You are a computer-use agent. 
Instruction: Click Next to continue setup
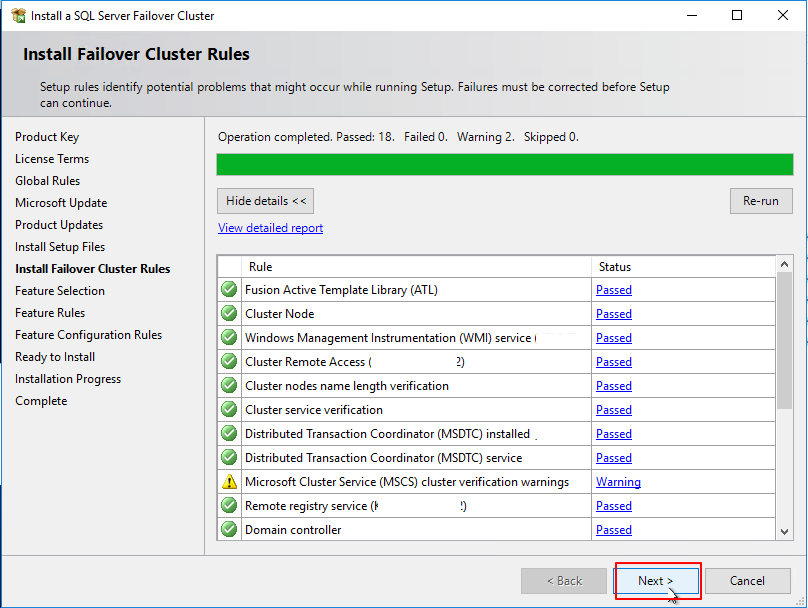[656, 581]
